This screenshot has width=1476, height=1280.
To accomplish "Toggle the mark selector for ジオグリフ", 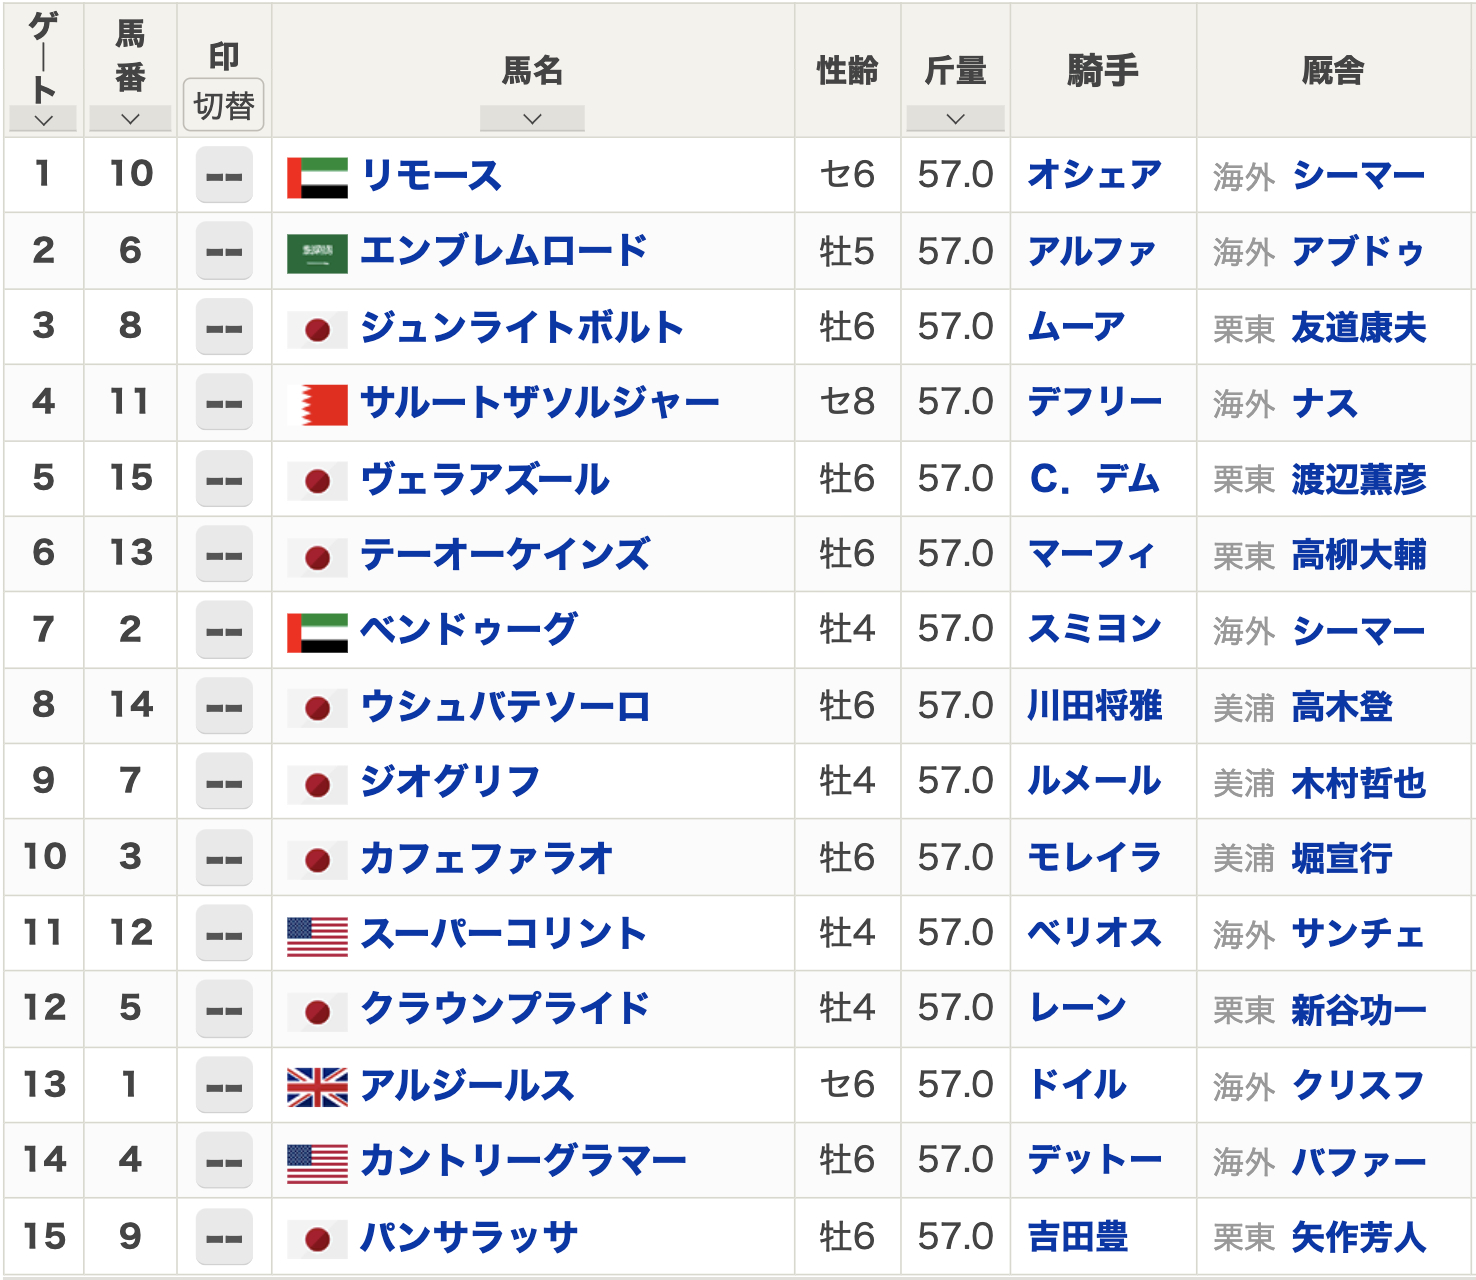I will pyautogui.click(x=224, y=783).
